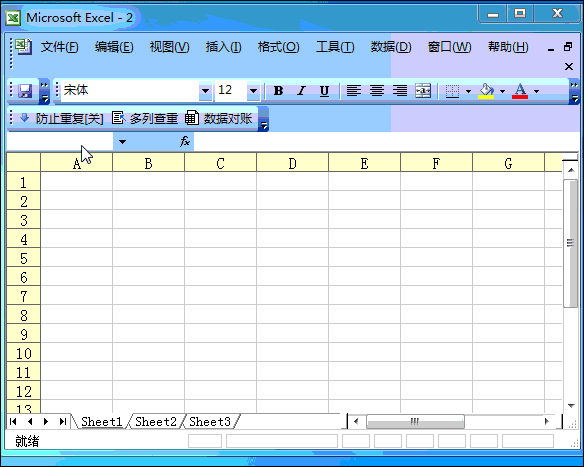Viewport: 584px width, 467px height.
Task: Toggle Underline formatting
Action: (x=324, y=90)
